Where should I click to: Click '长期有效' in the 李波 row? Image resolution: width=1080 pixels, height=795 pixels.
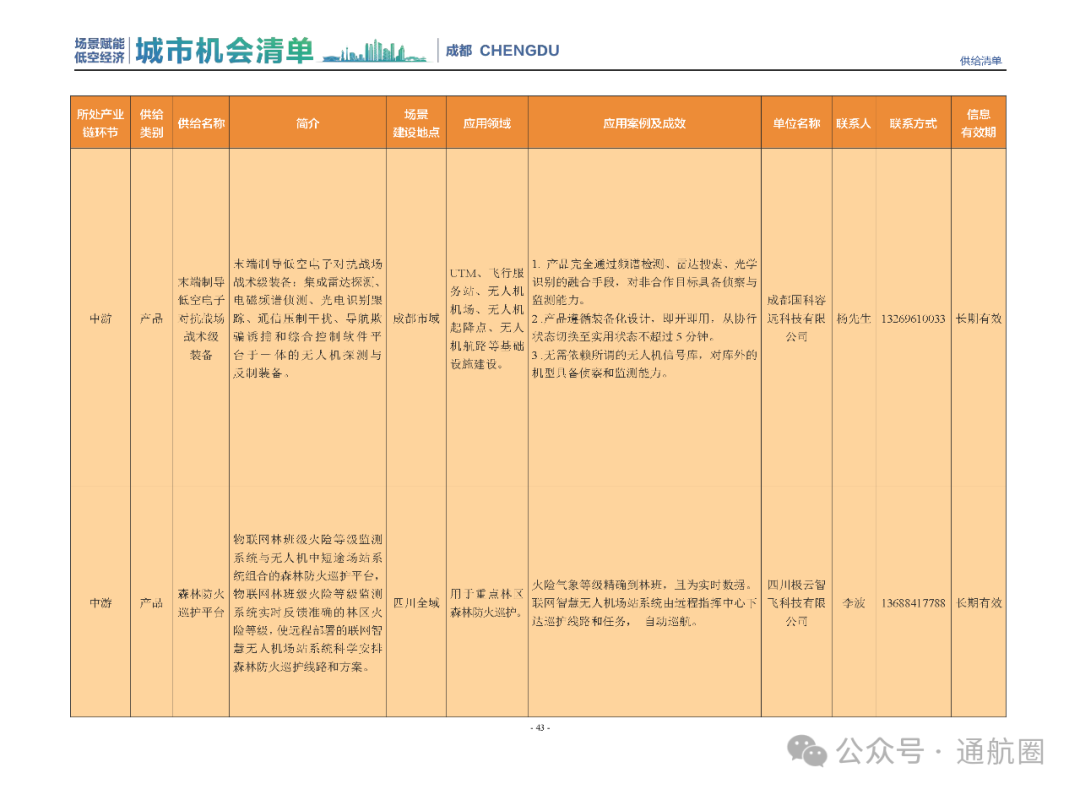tap(979, 603)
